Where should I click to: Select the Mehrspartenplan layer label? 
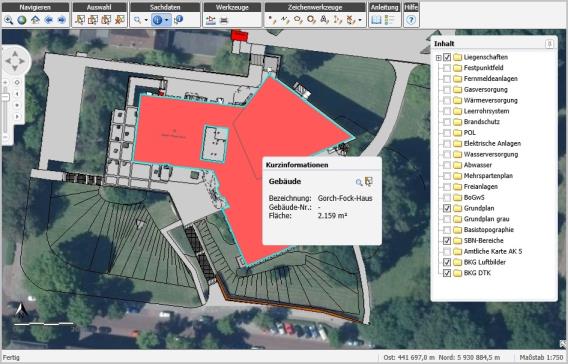click(488, 176)
